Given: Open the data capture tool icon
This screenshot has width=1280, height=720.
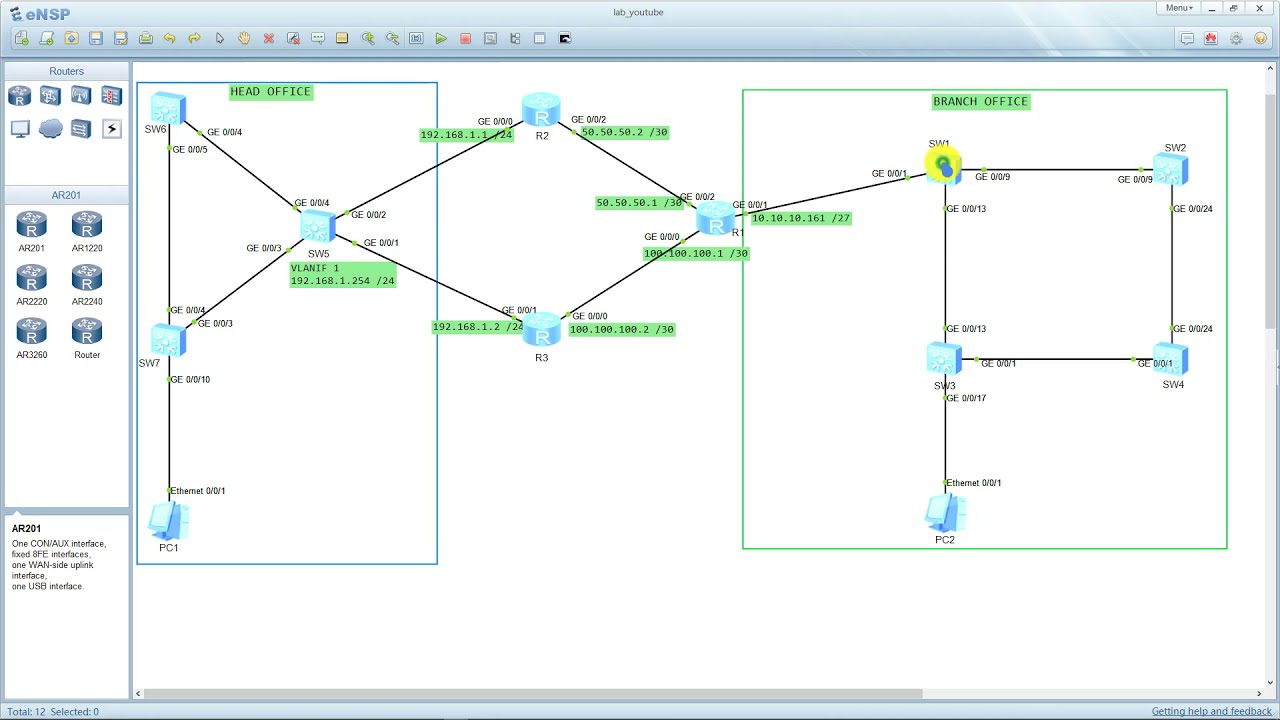Looking at the screenshot, I should 490,38.
